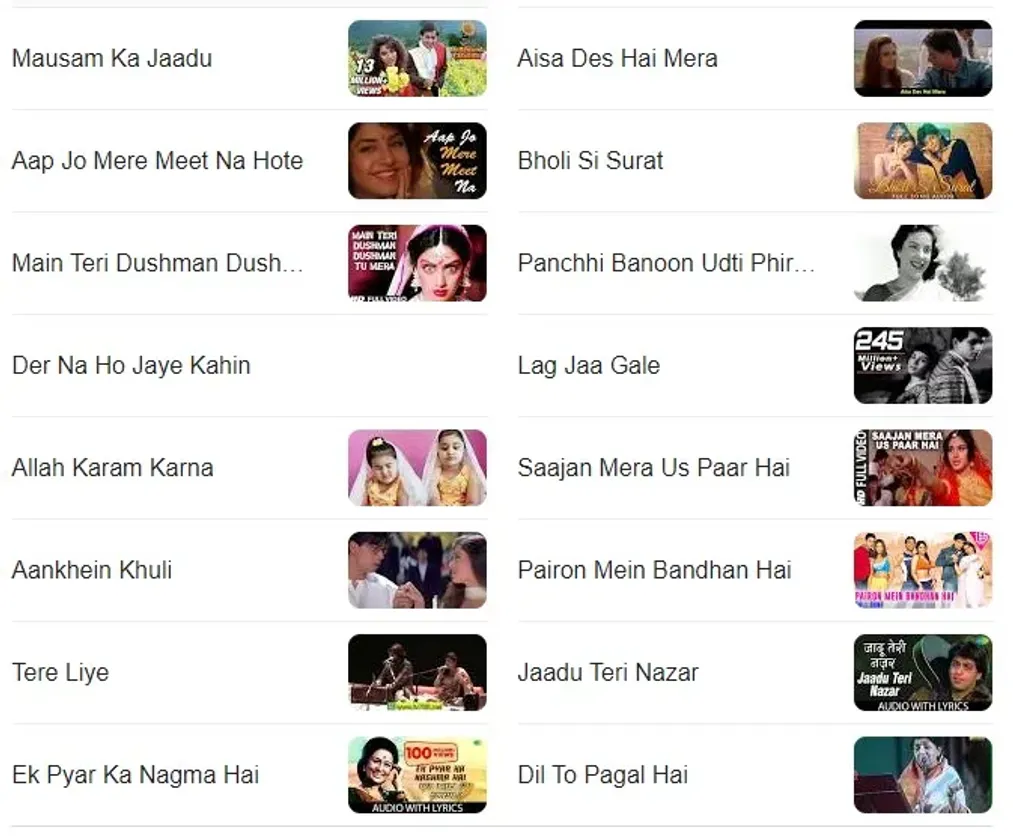Select the Ek Pyar Ka Nagma Hai thumbnail
Screen dimensions: 1013x838
point(417,775)
